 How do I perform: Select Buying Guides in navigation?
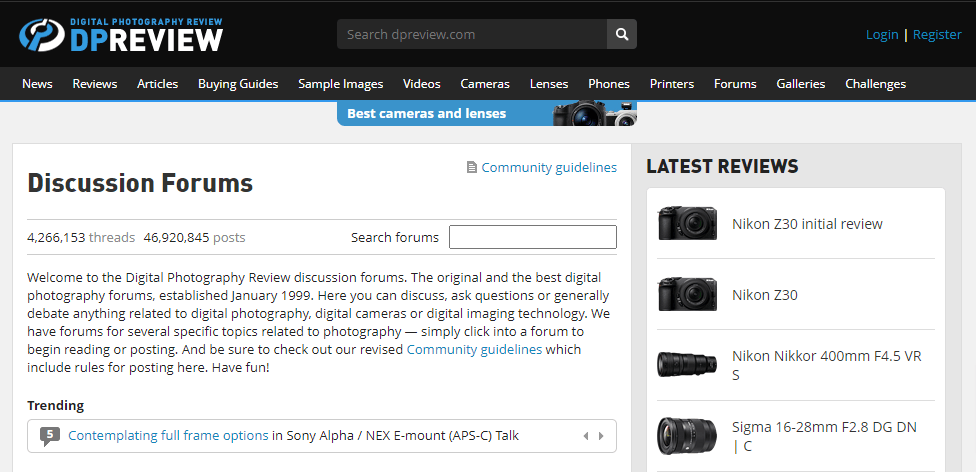[x=238, y=83]
